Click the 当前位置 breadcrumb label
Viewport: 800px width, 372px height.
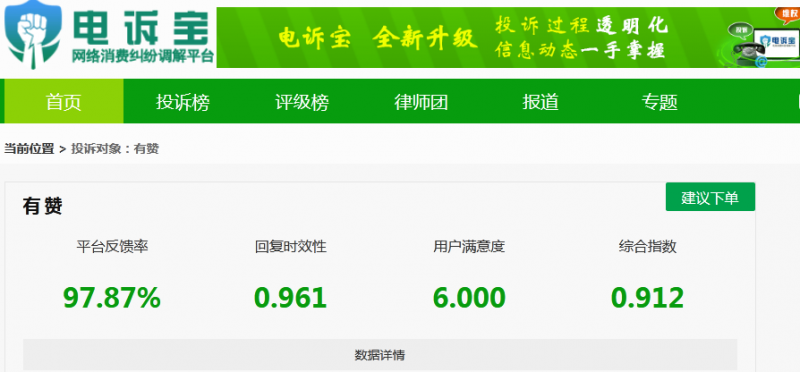coord(29,148)
